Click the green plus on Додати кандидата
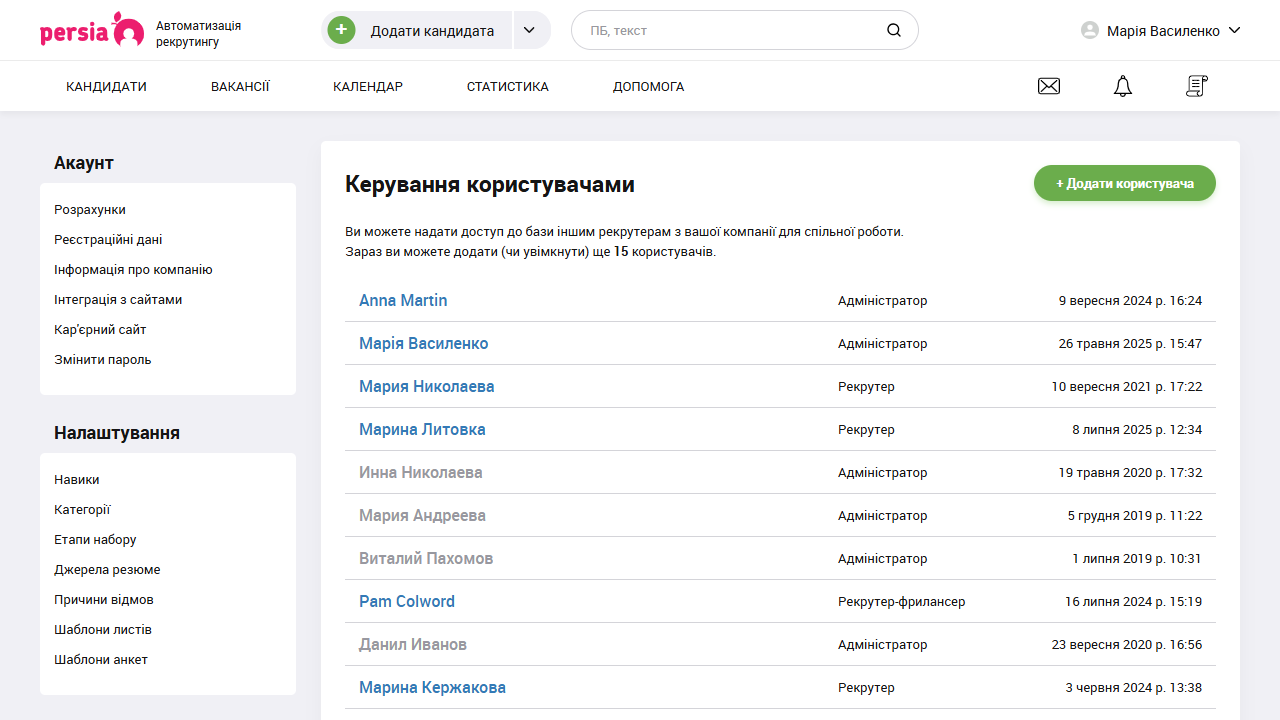The image size is (1280, 720). pos(341,30)
